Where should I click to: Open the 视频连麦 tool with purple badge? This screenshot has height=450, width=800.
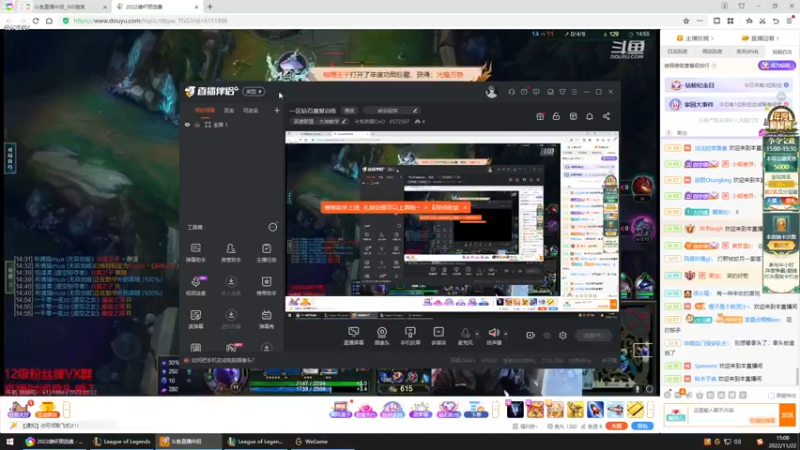pos(195,286)
